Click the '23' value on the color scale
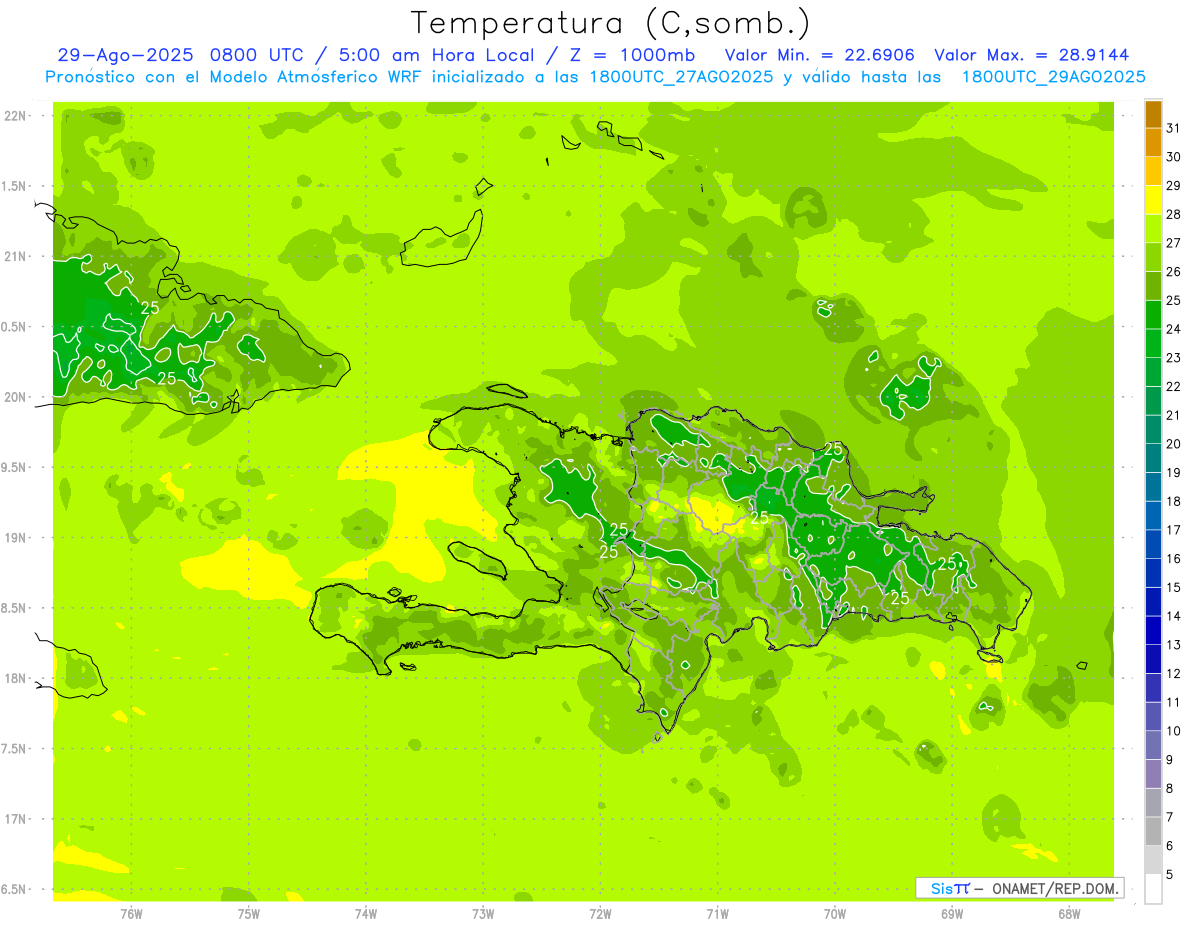Screen dimensions: 1200x927 click(x=1174, y=358)
